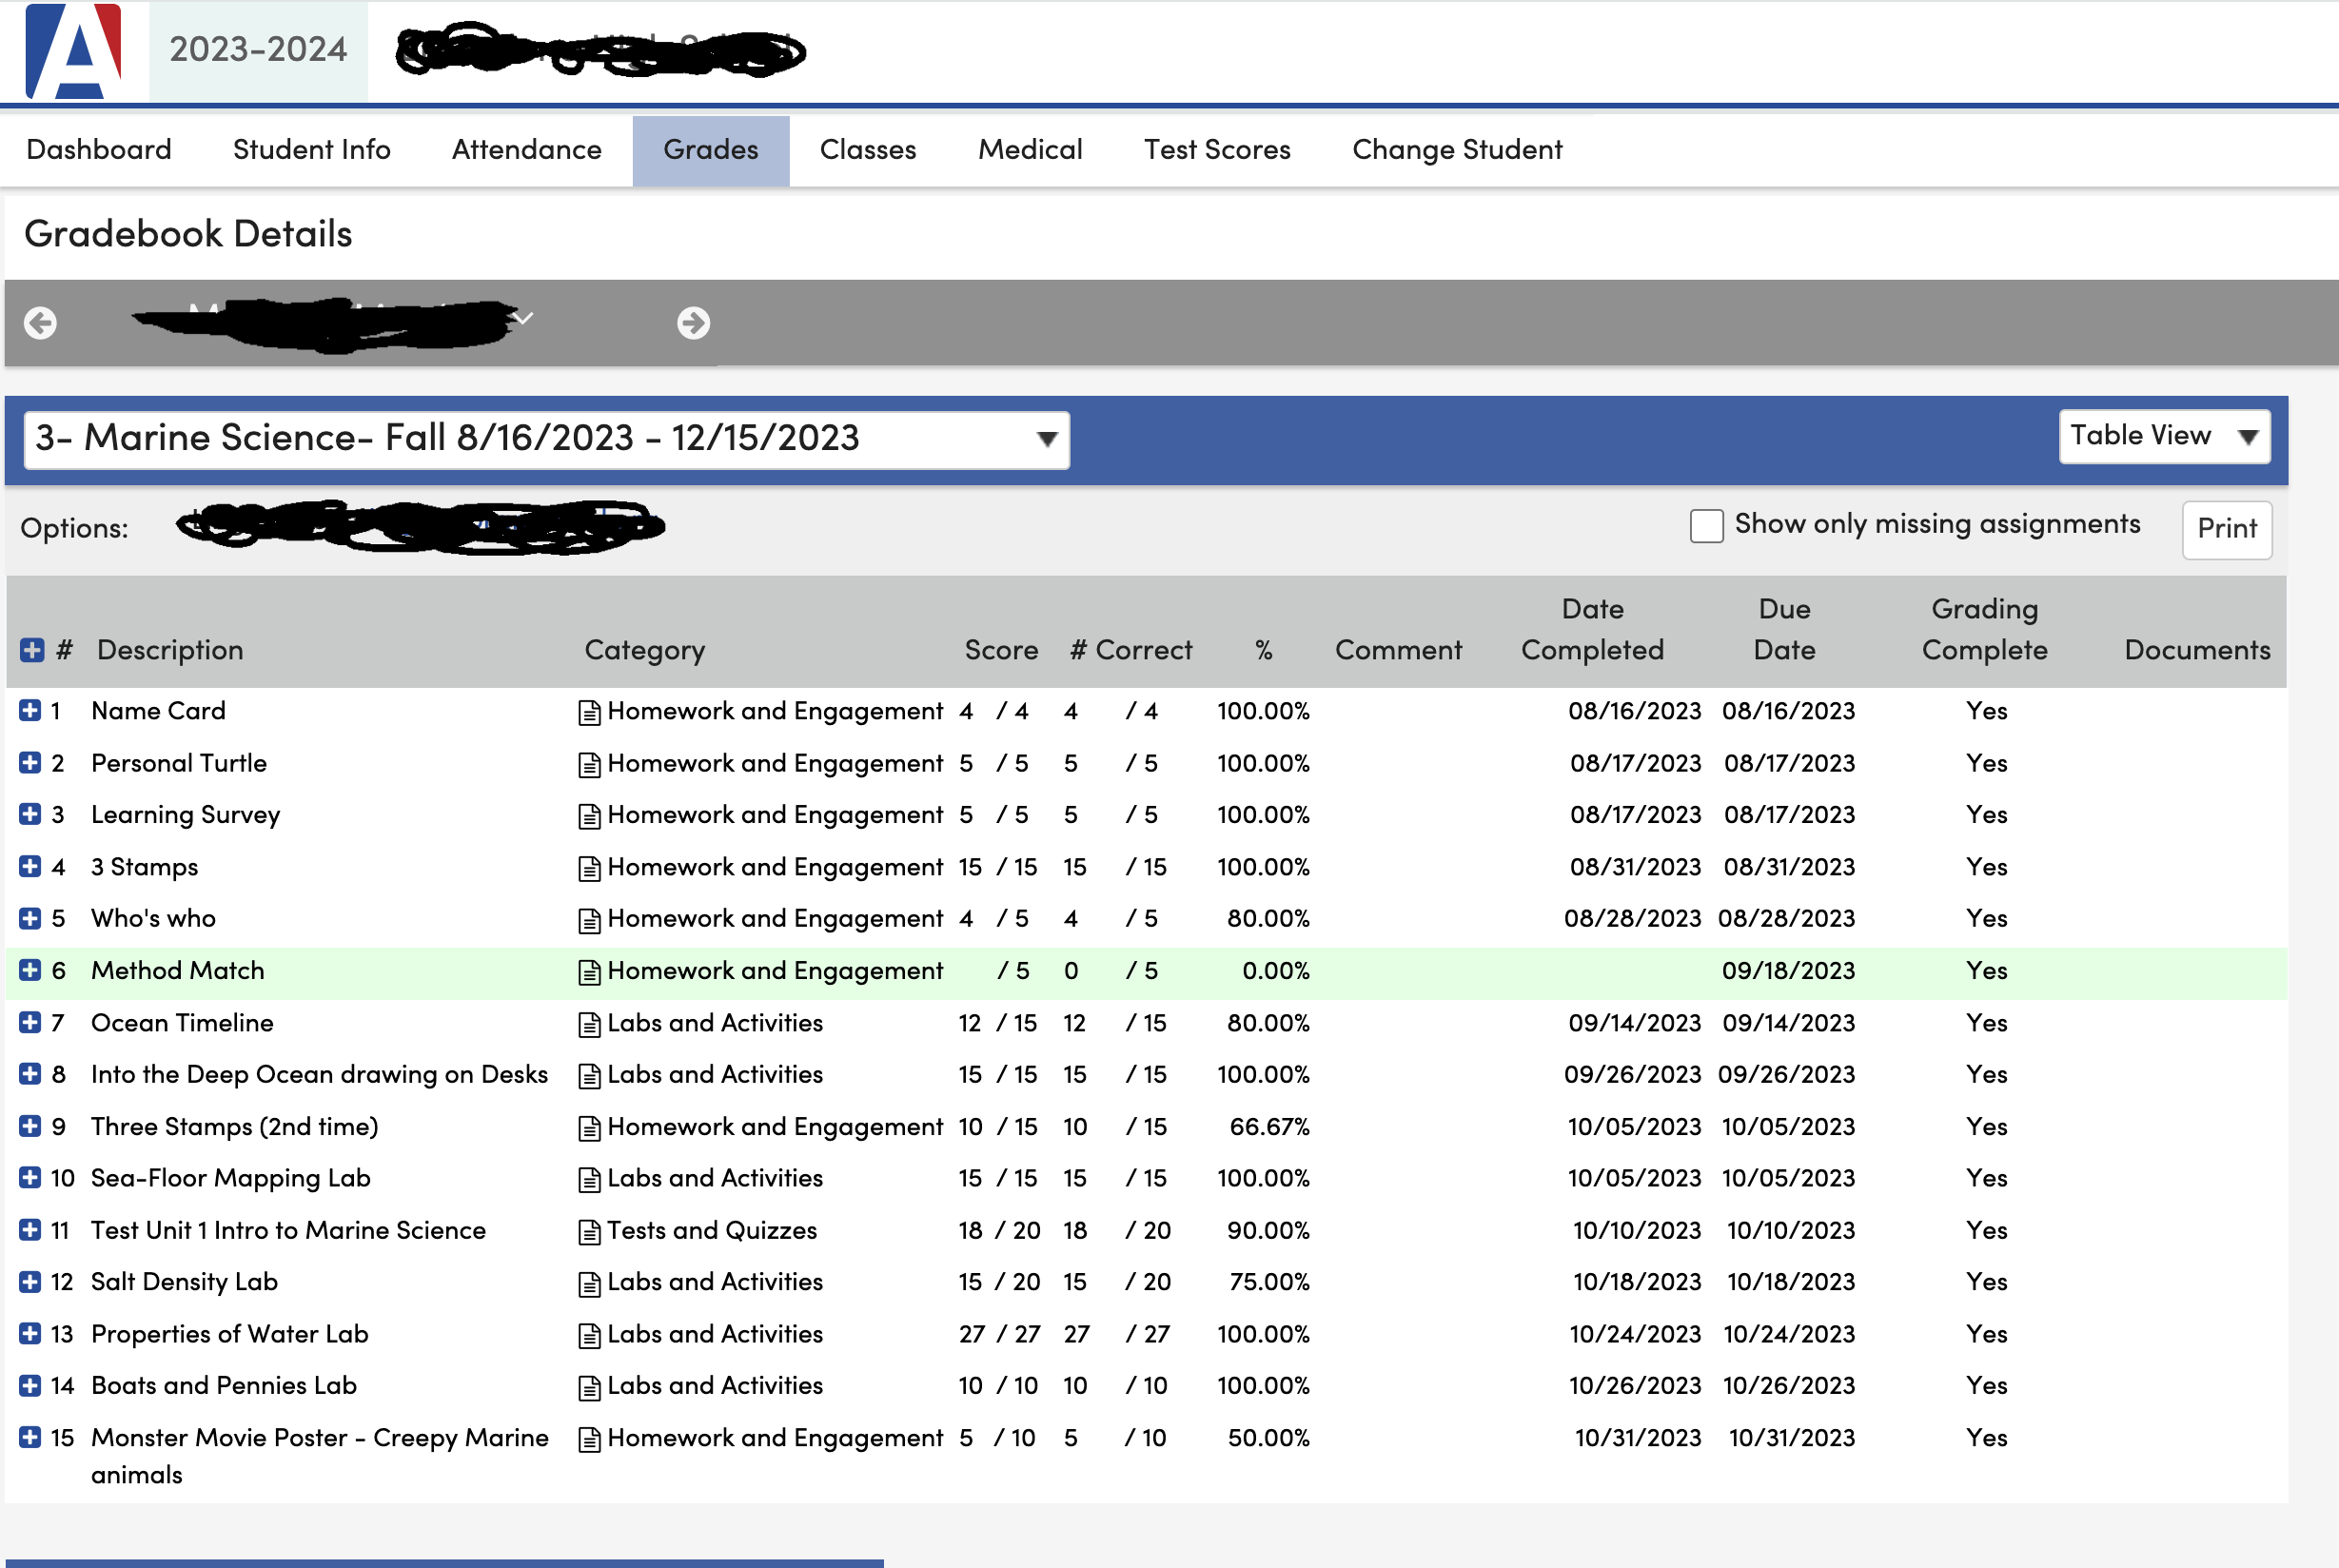Click the document icon for Ocean Timeline row
The height and width of the screenshot is (1568, 2339).
tap(590, 1024)
